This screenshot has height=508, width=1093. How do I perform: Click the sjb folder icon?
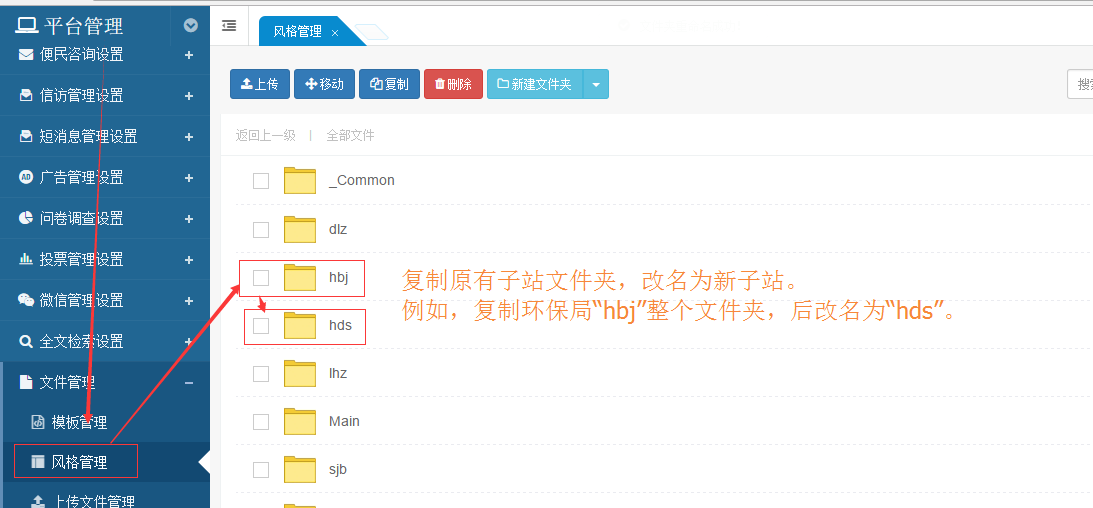(300, 469)
